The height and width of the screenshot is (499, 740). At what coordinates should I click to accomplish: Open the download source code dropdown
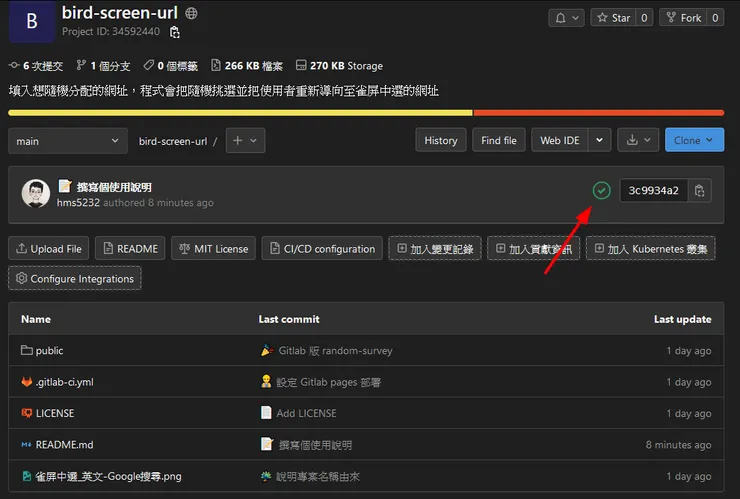(638, 140)
